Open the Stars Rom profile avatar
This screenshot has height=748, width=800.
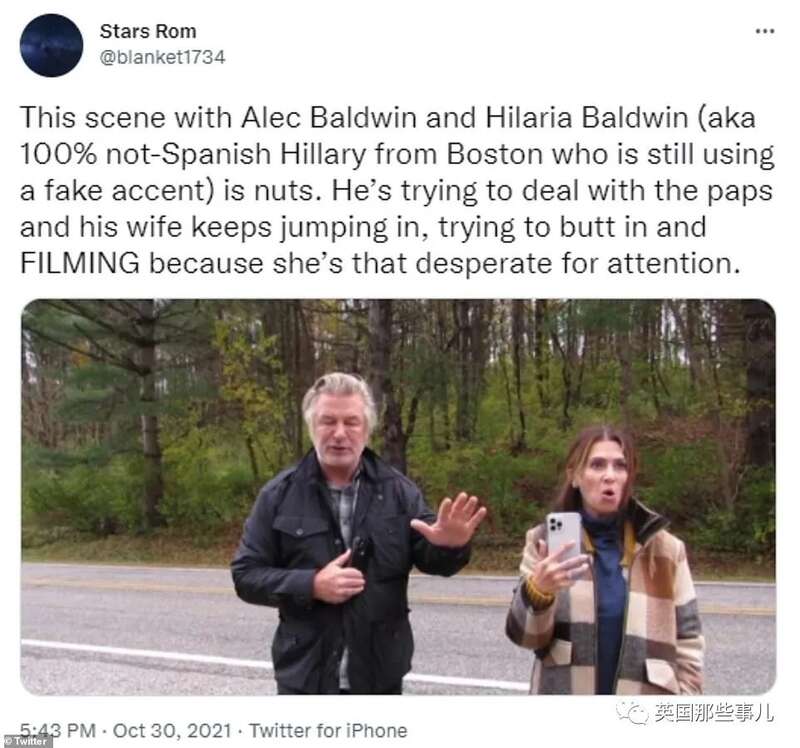coord(52,45)
